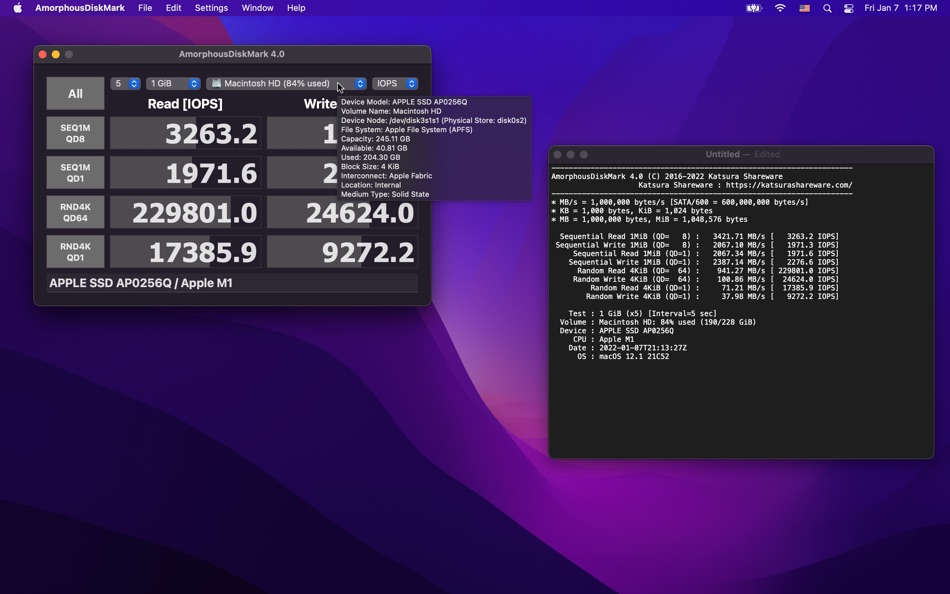Open the Apple menu
This screenshot has height=594, width=950.
18,8
